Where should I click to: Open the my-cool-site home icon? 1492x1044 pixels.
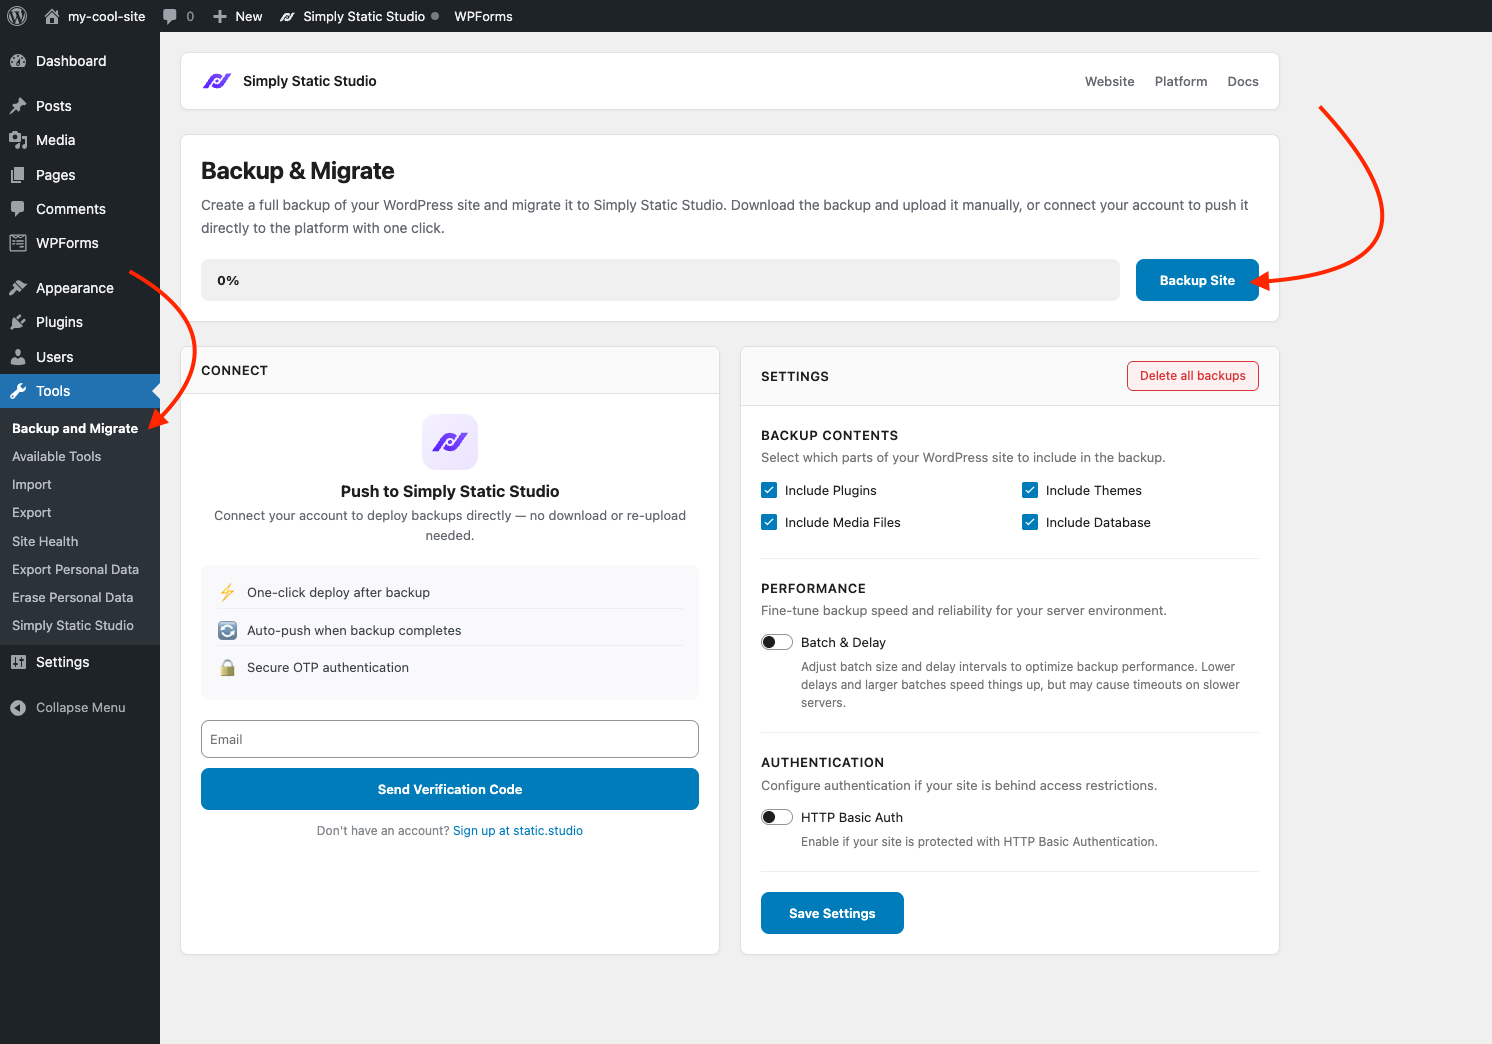click(x=52, y=16)
